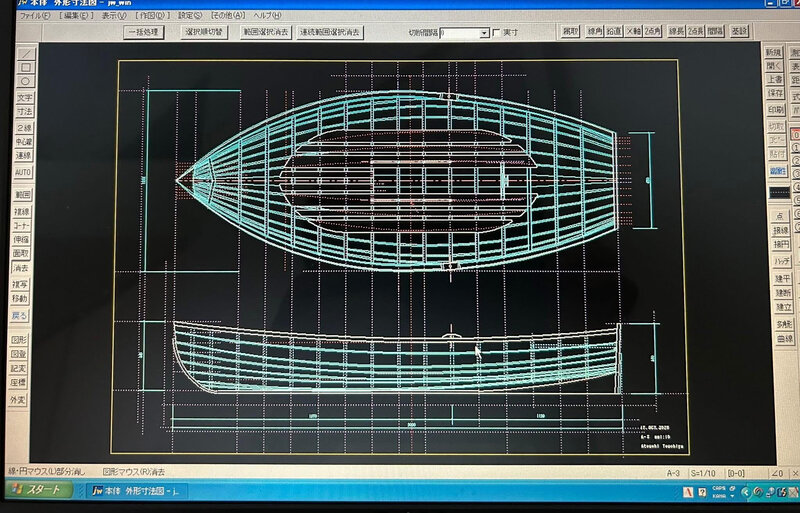Open the ファイル(F) menu

click(x=35, y=15)
